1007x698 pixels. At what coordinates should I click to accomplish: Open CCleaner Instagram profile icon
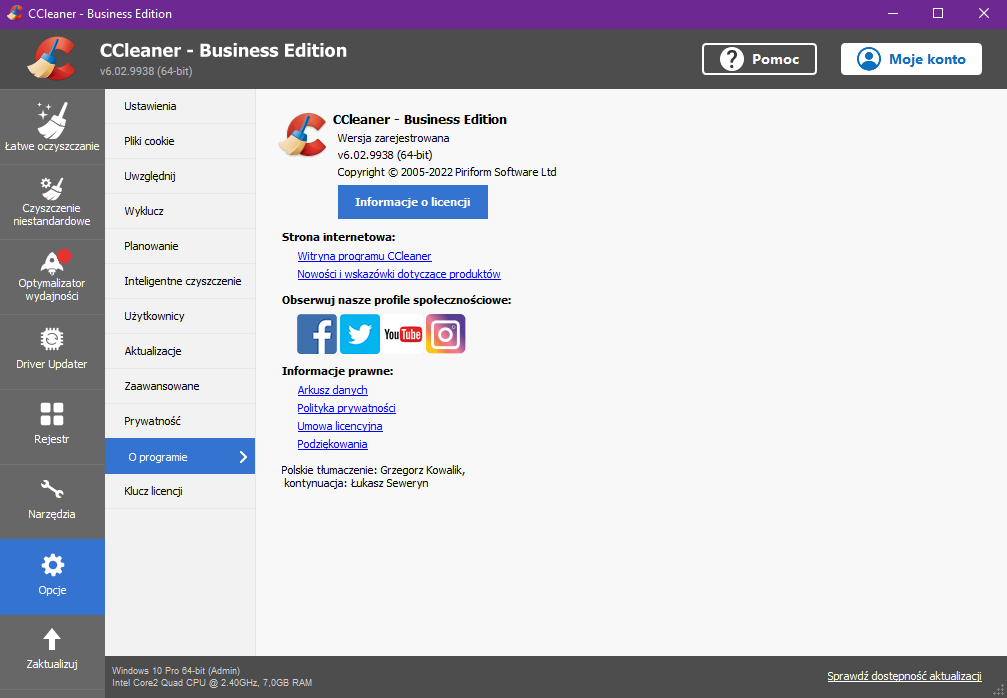click(x=446, y=334)
